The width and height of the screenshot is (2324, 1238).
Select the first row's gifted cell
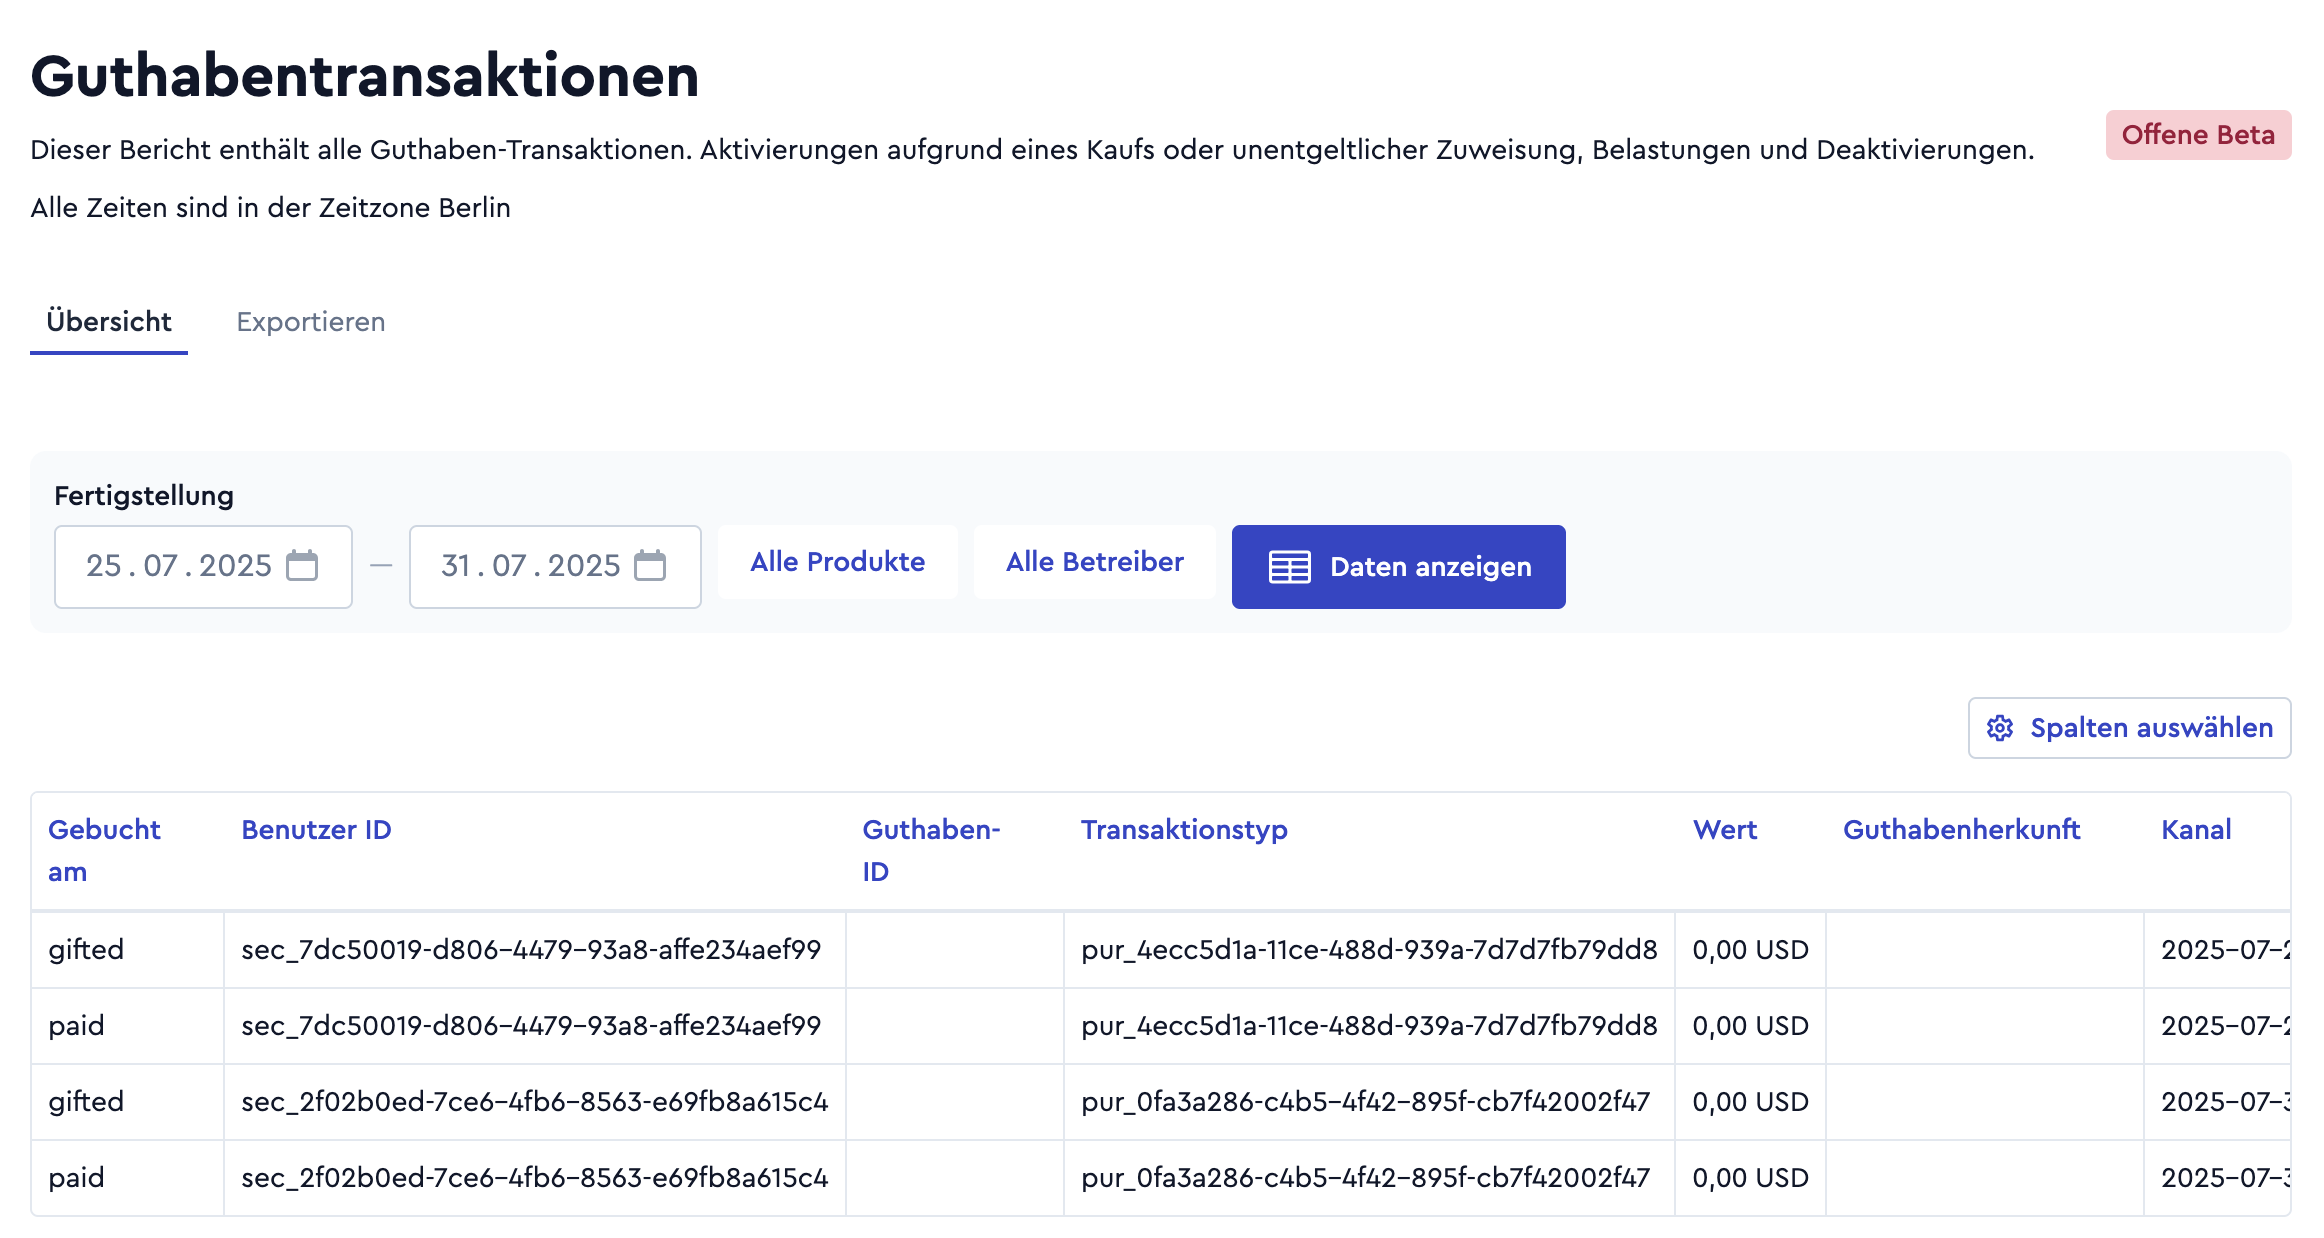(127, 950)
